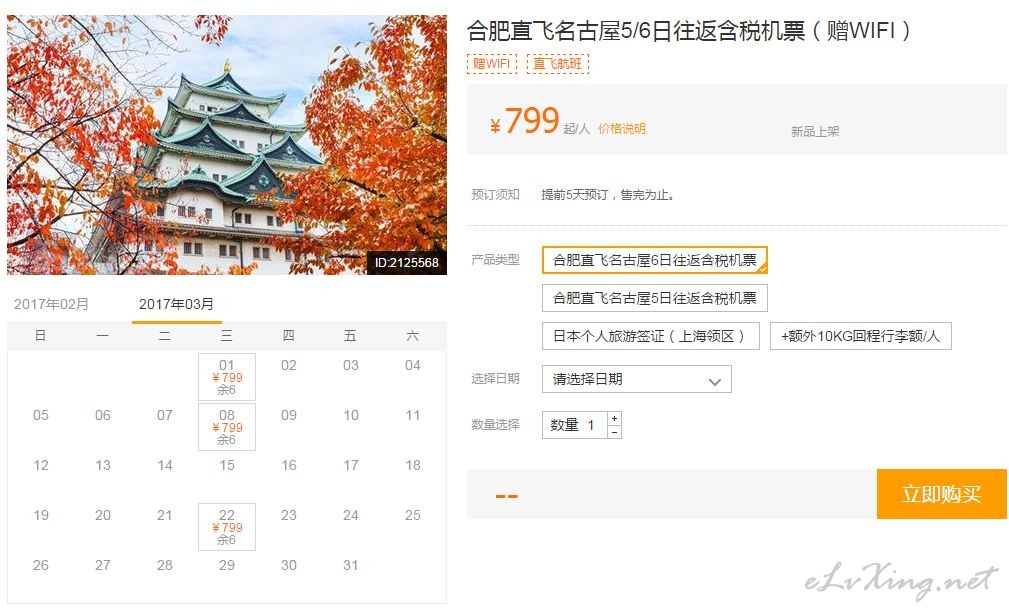Click the 新品上架 label
The height and width of the screenshot is (614, 1009).
pyautogui.click(x=815, y=132)
